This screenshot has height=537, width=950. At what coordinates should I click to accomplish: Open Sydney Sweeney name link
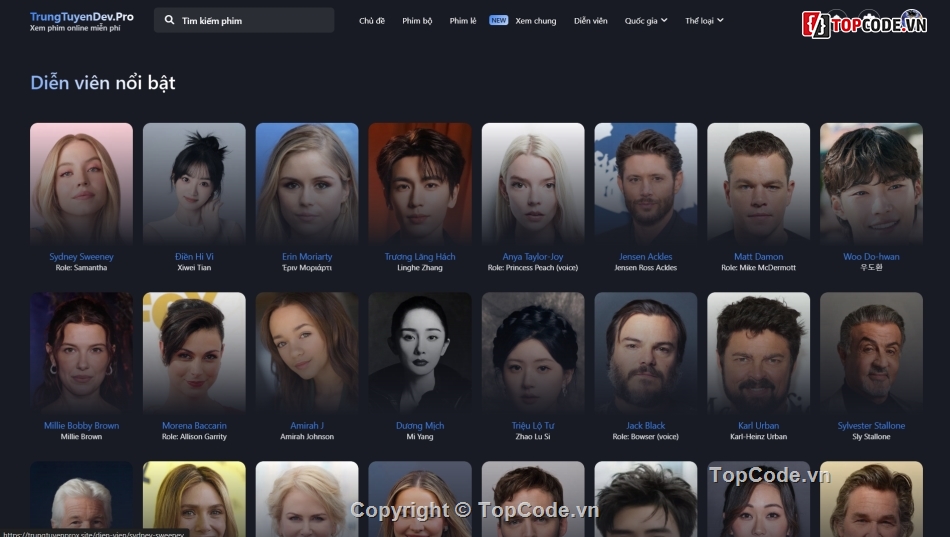point(81,257)
